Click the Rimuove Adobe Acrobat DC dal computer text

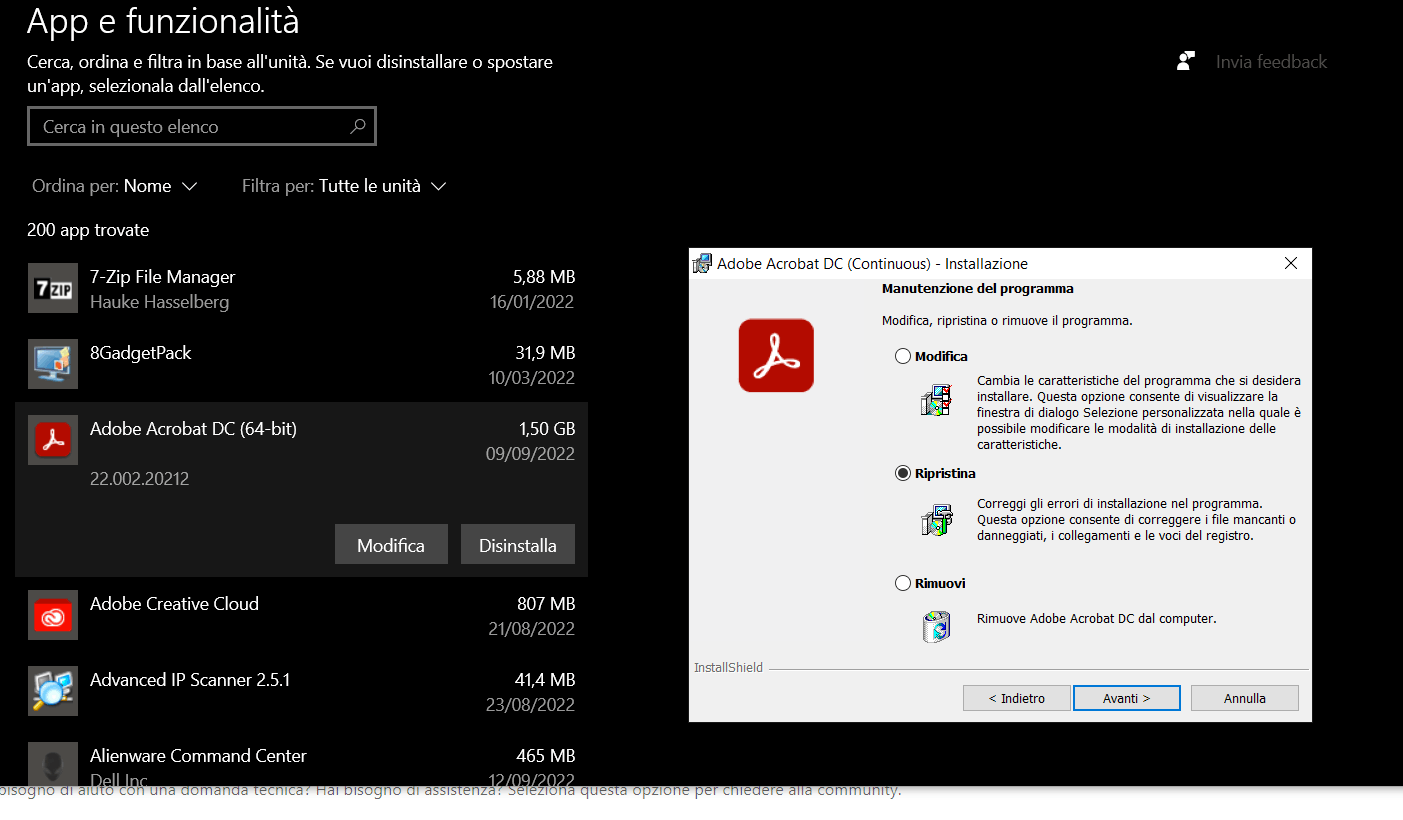[1097, 619]
